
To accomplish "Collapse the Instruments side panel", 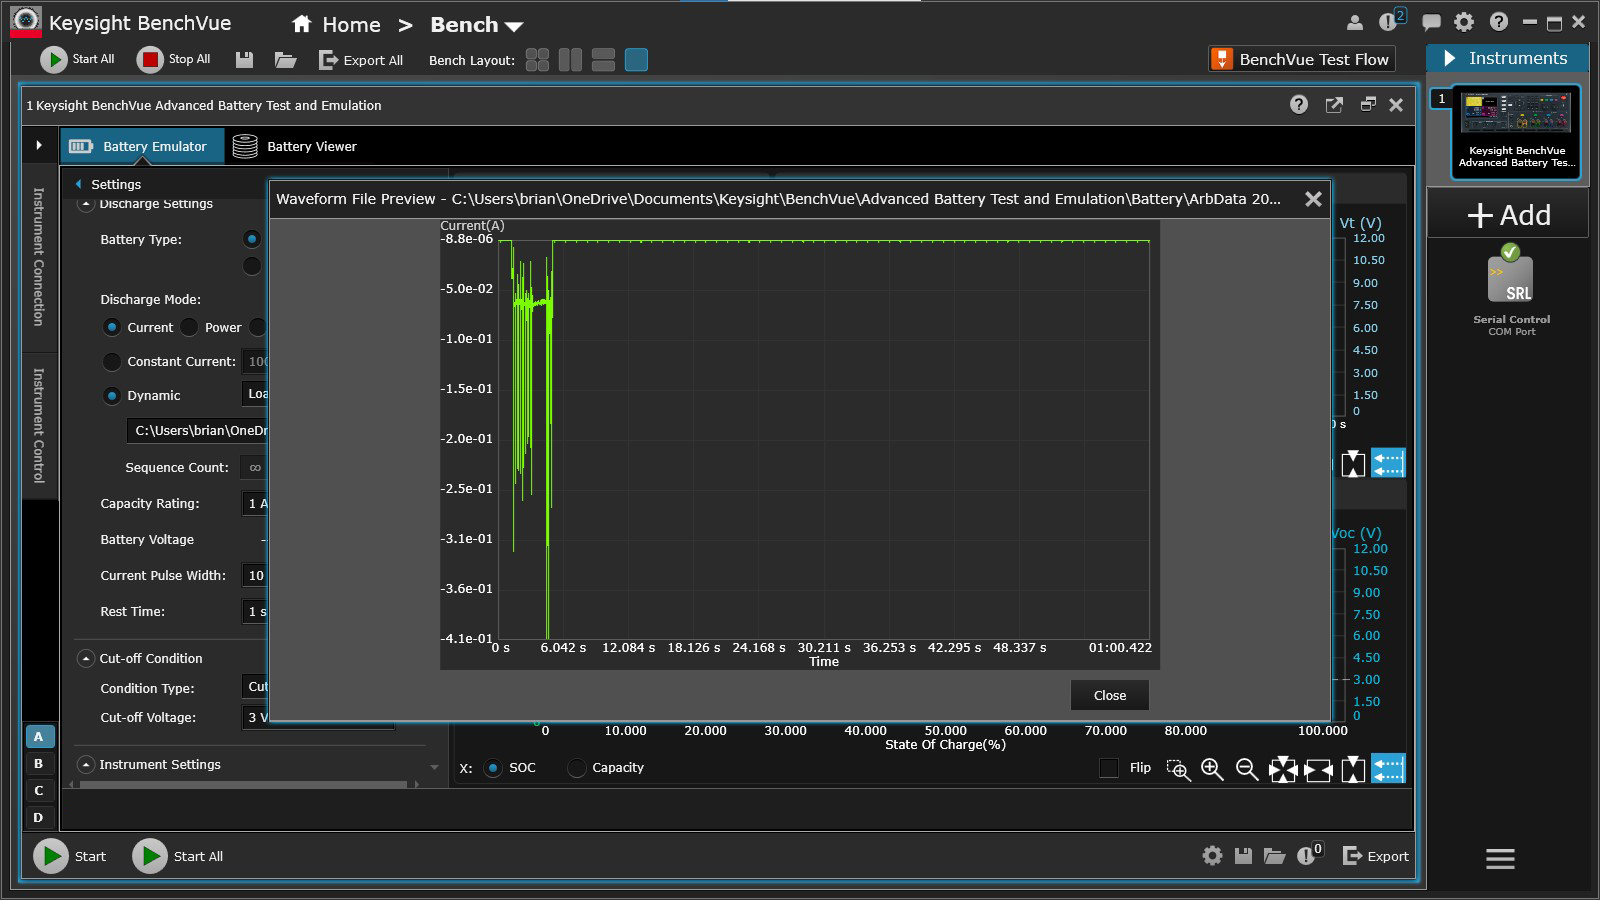I will click(x=1450, y=59).
